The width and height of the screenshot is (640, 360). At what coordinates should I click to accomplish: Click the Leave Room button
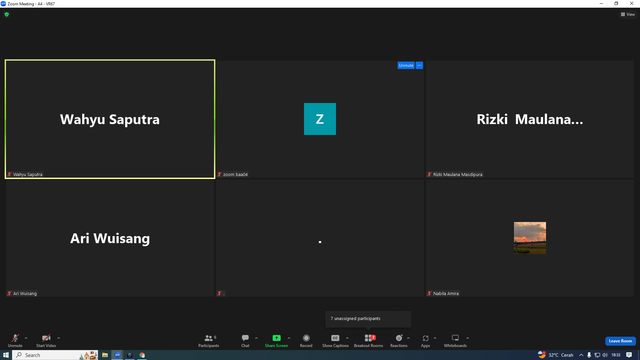point(620,341)
